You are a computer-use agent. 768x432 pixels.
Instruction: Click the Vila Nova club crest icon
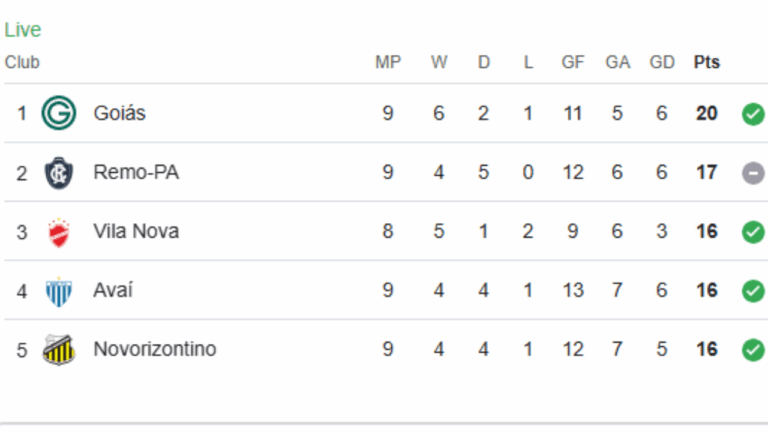pos(58,232)
